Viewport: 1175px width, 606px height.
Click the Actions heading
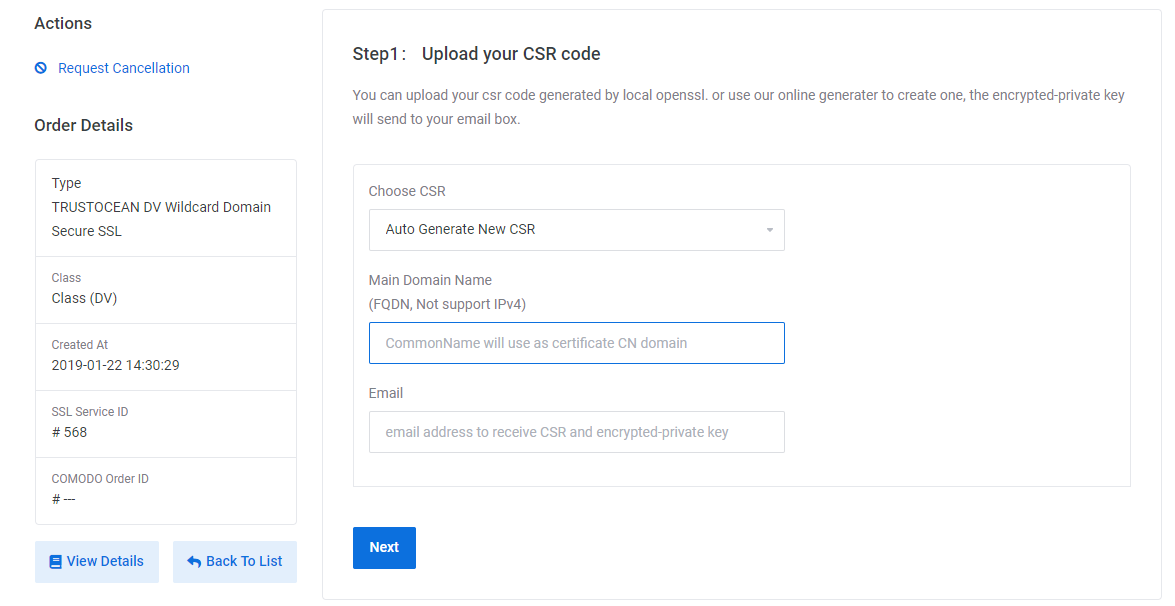click(x=63, y=23)
